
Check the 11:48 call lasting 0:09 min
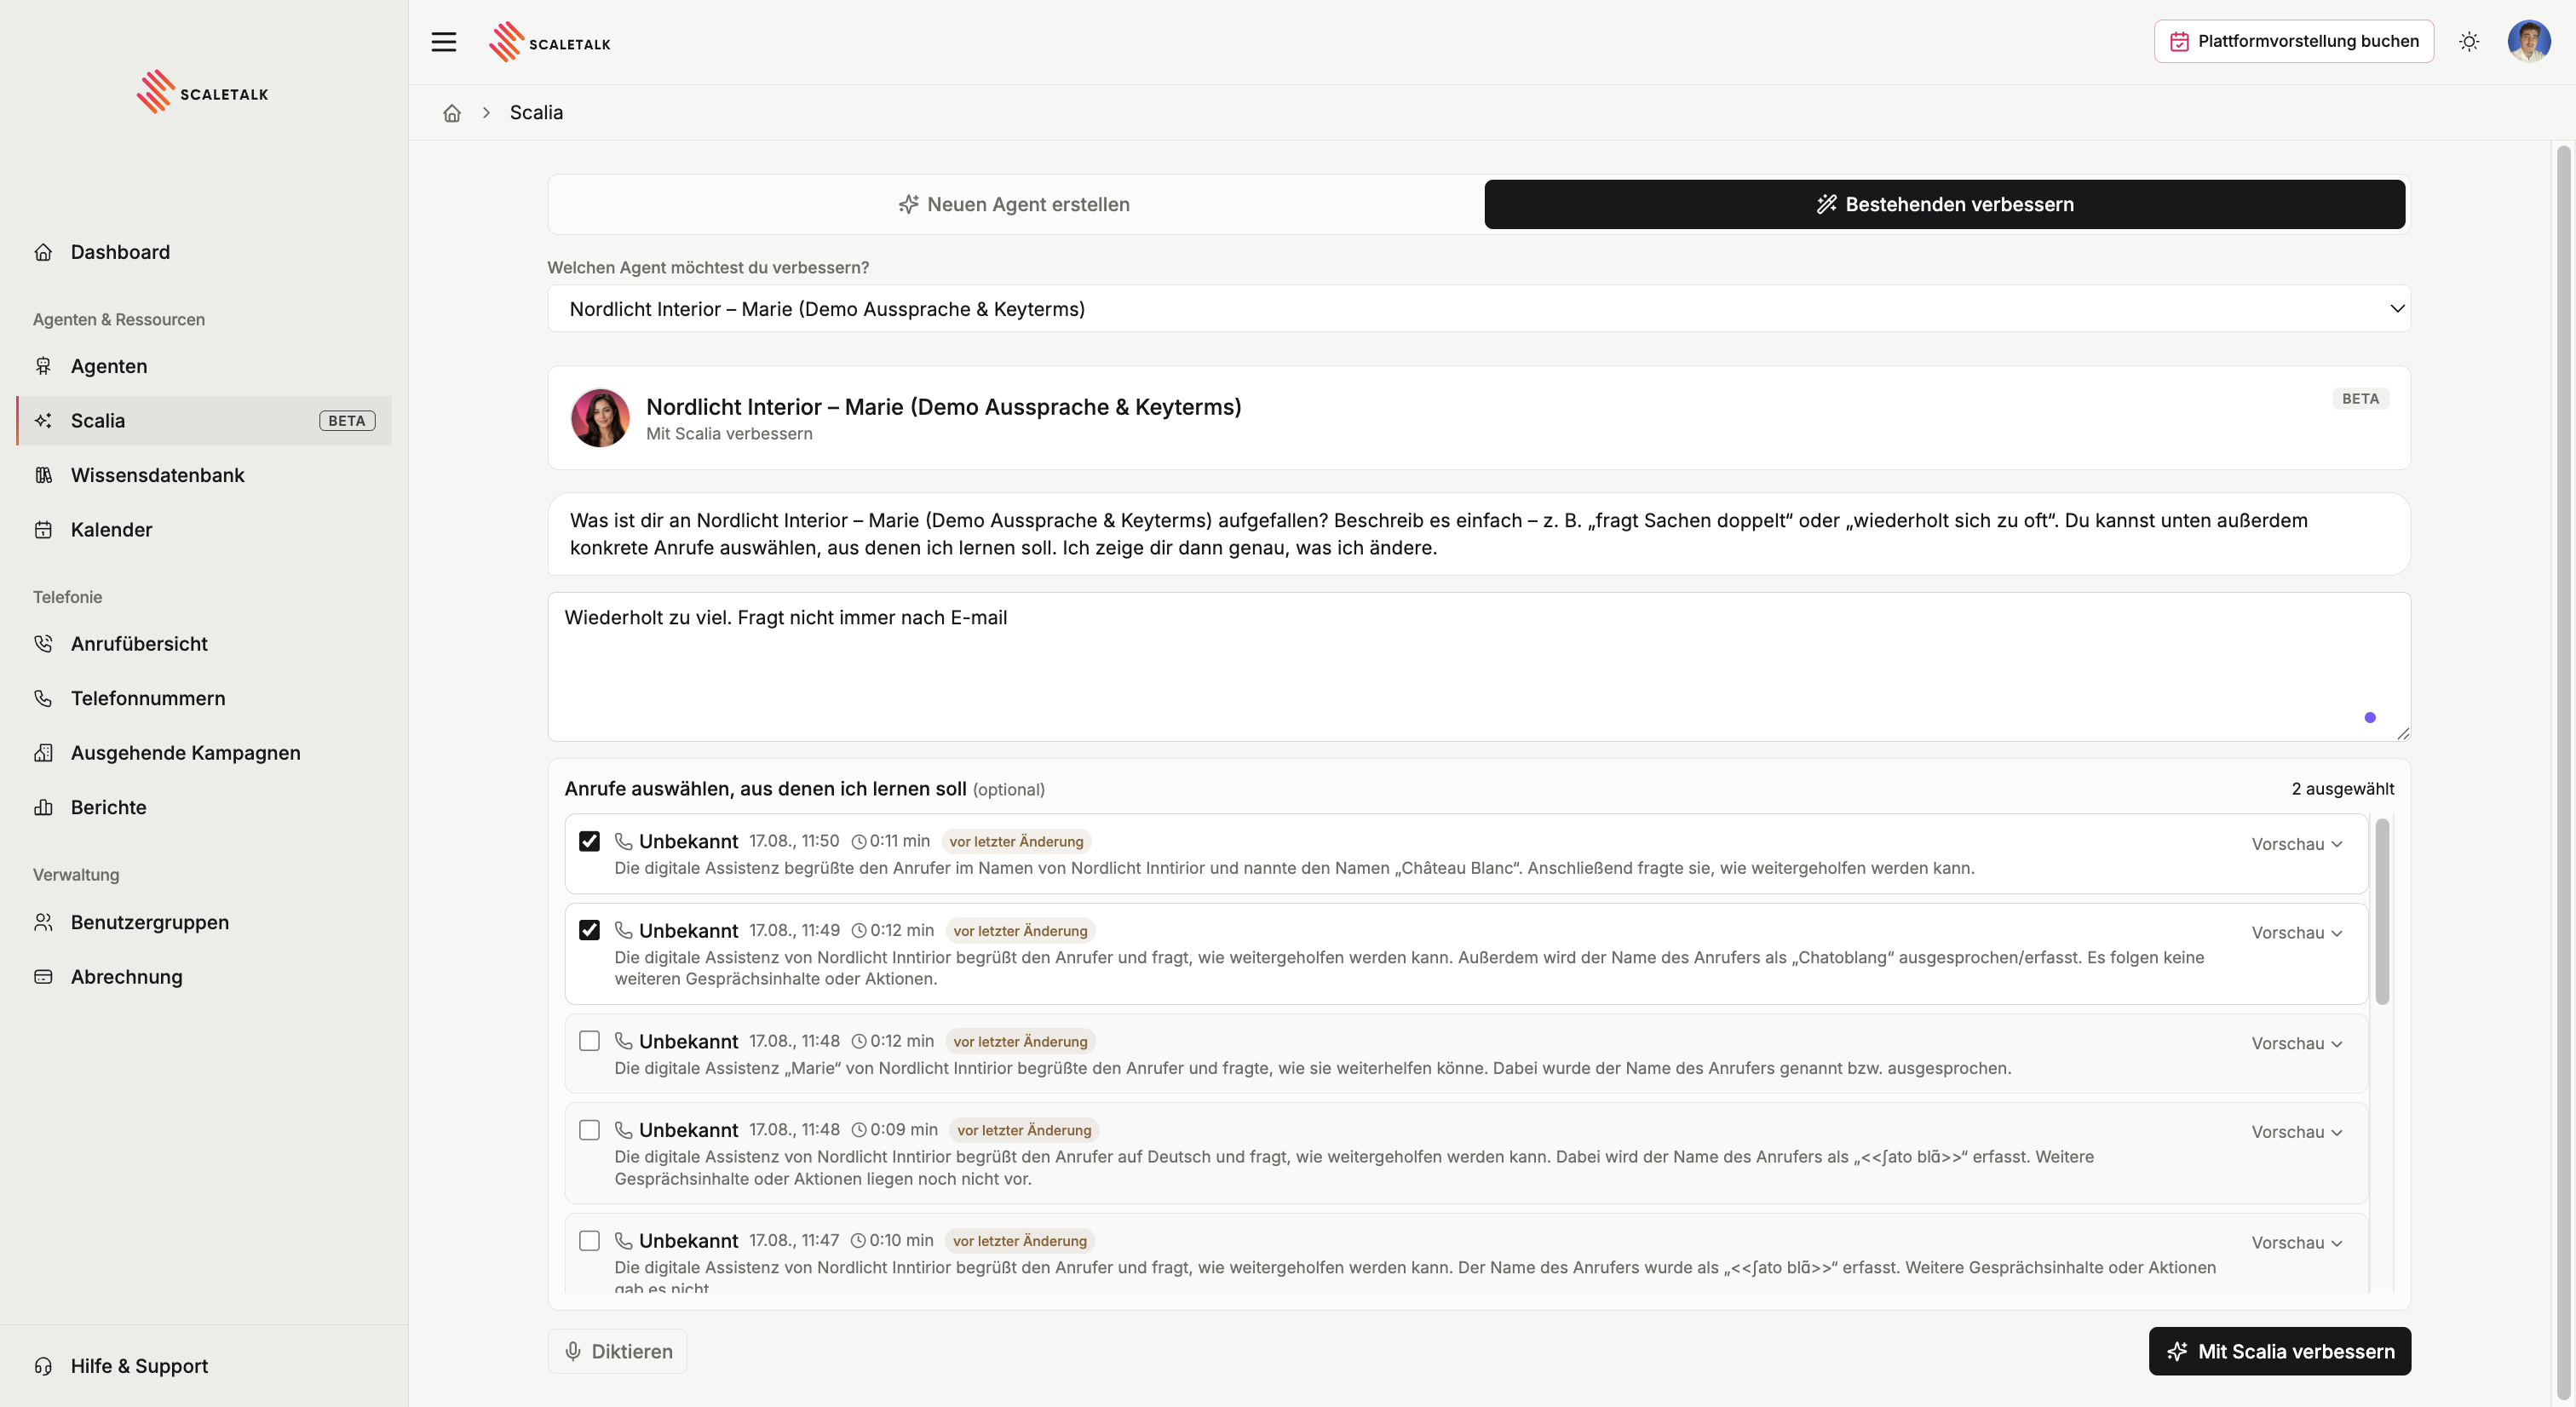[590, 1130]
